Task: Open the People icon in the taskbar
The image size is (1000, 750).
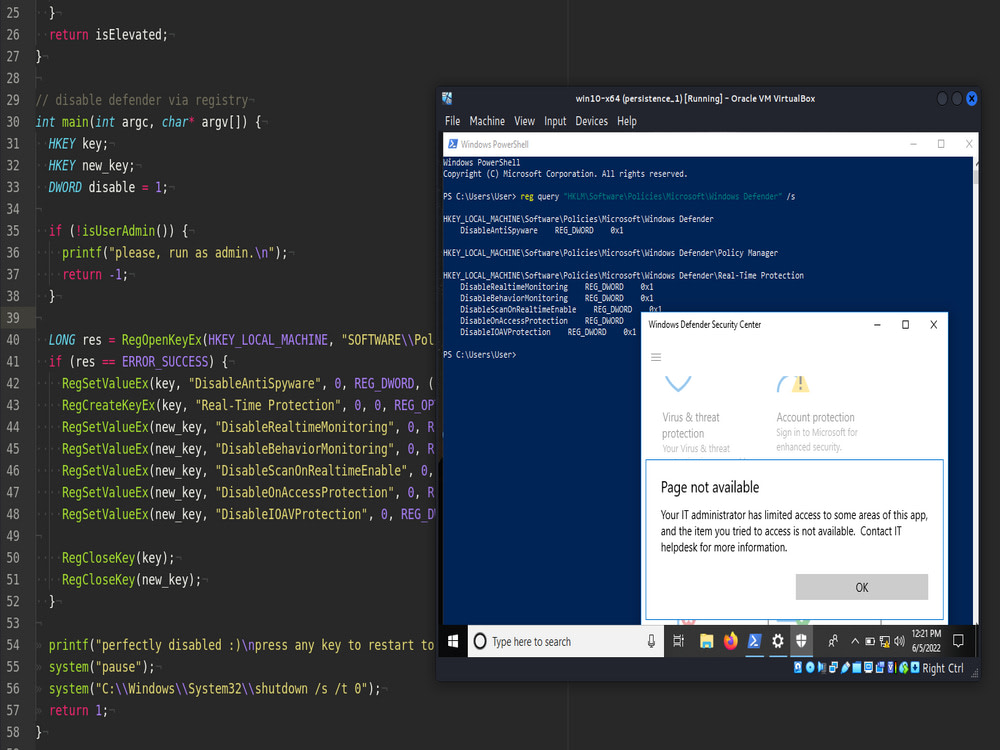Action: [x=833, y=642]
